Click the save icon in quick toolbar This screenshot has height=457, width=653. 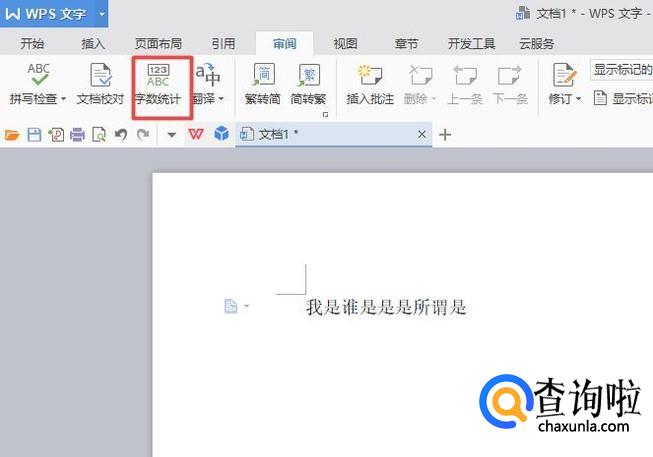[34, 134]
